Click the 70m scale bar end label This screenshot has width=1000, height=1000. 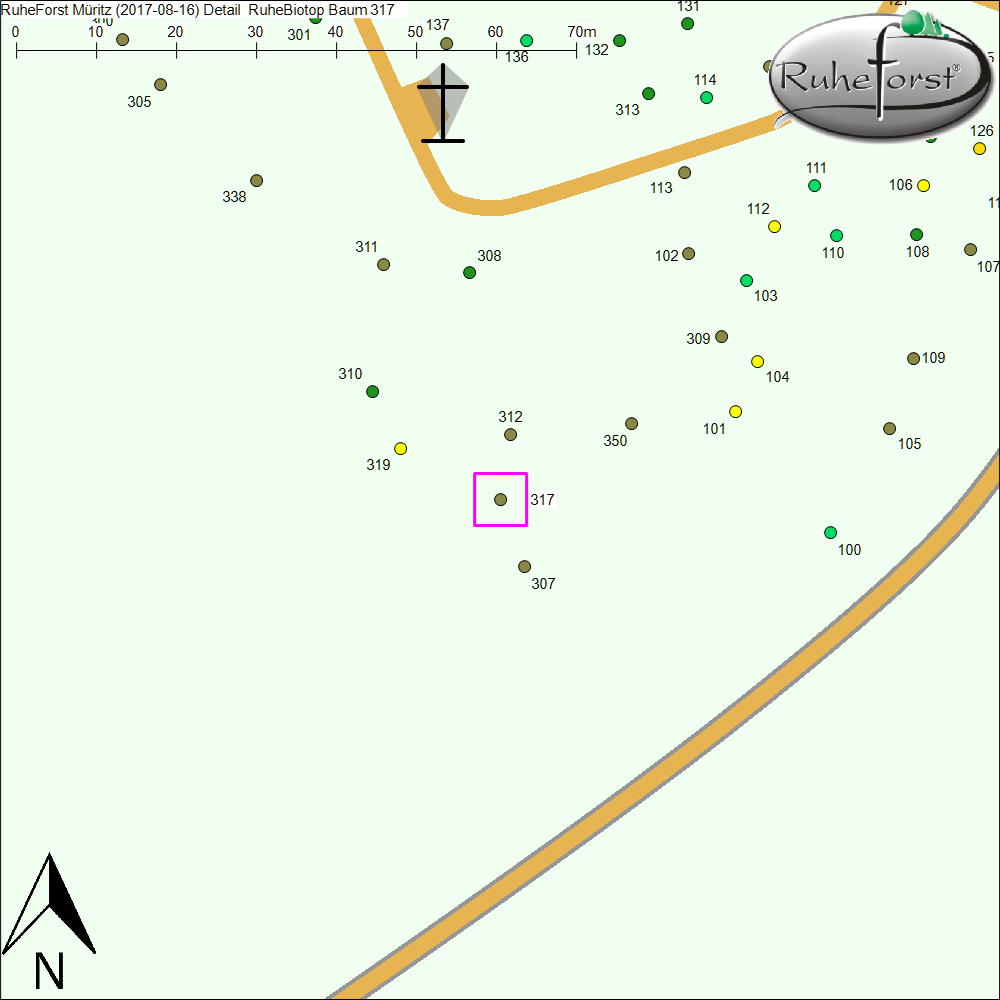582,32
